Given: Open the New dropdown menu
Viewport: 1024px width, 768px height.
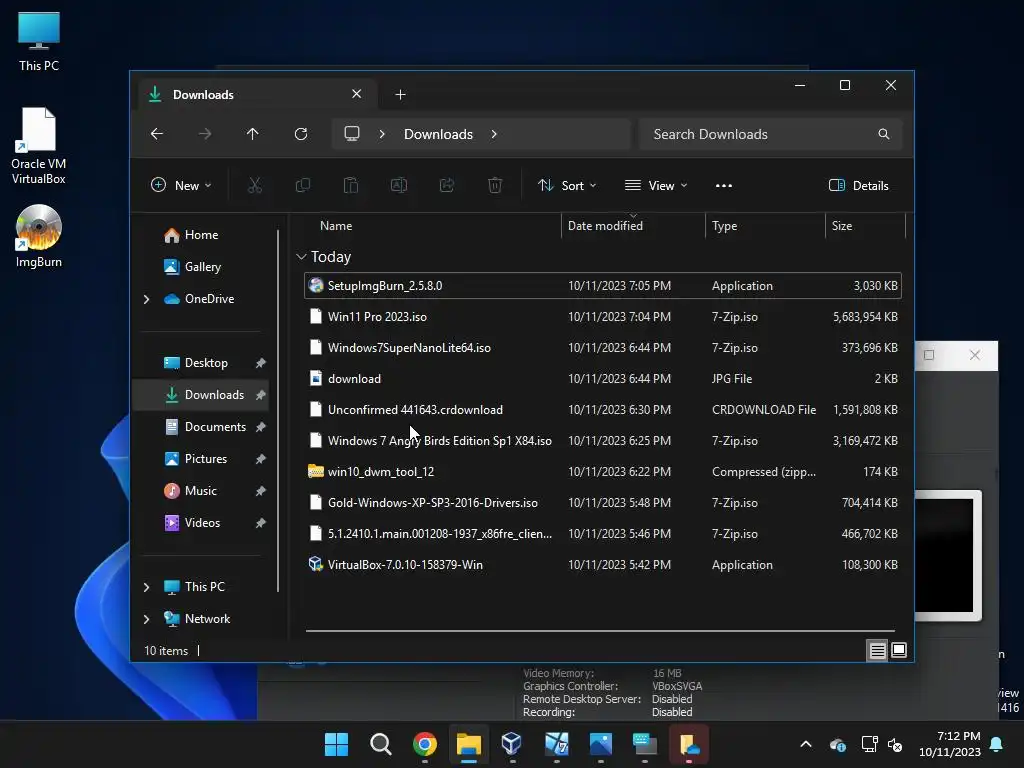Looking at the screenshot, I should (181, 185).
